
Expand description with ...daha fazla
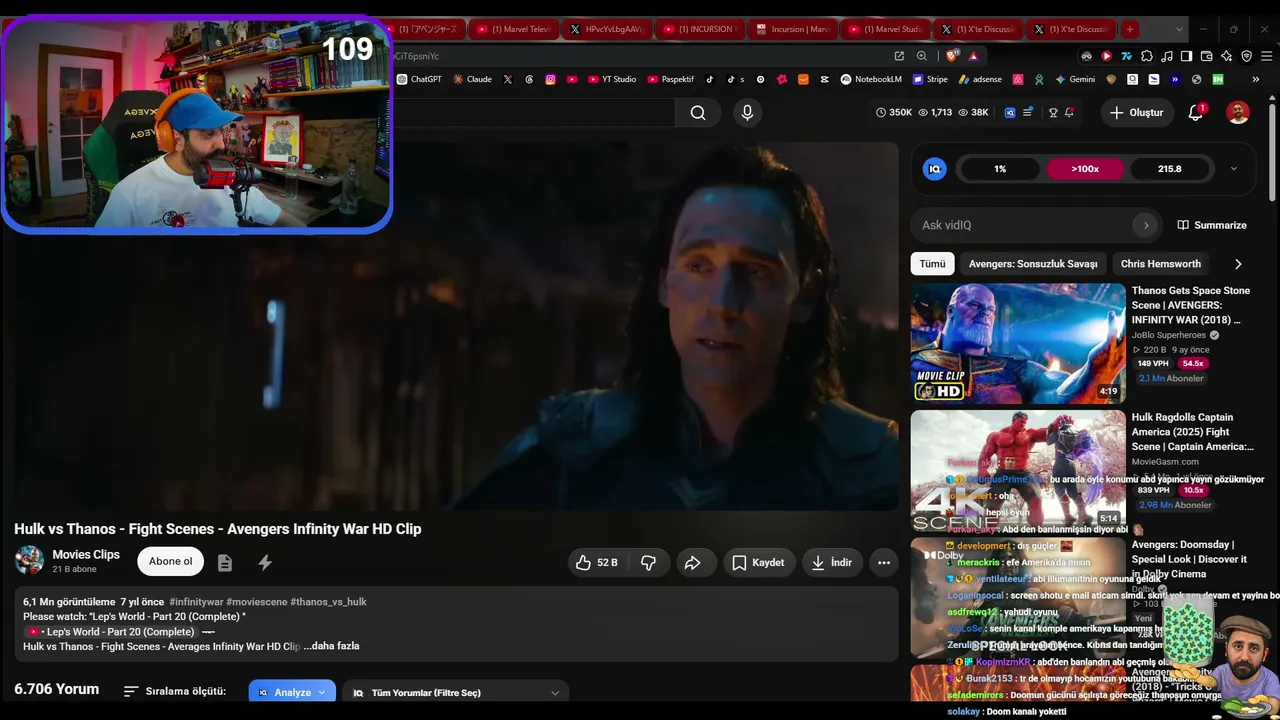click(331, 647)
